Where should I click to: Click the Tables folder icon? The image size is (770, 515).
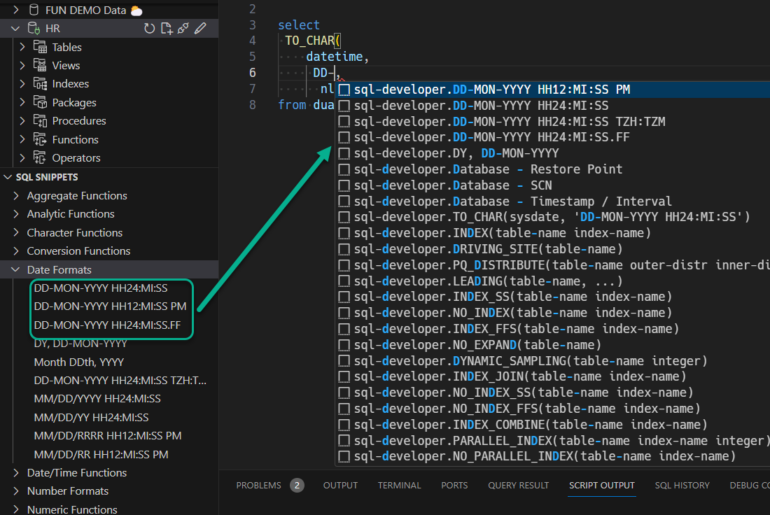coord(40,47)
